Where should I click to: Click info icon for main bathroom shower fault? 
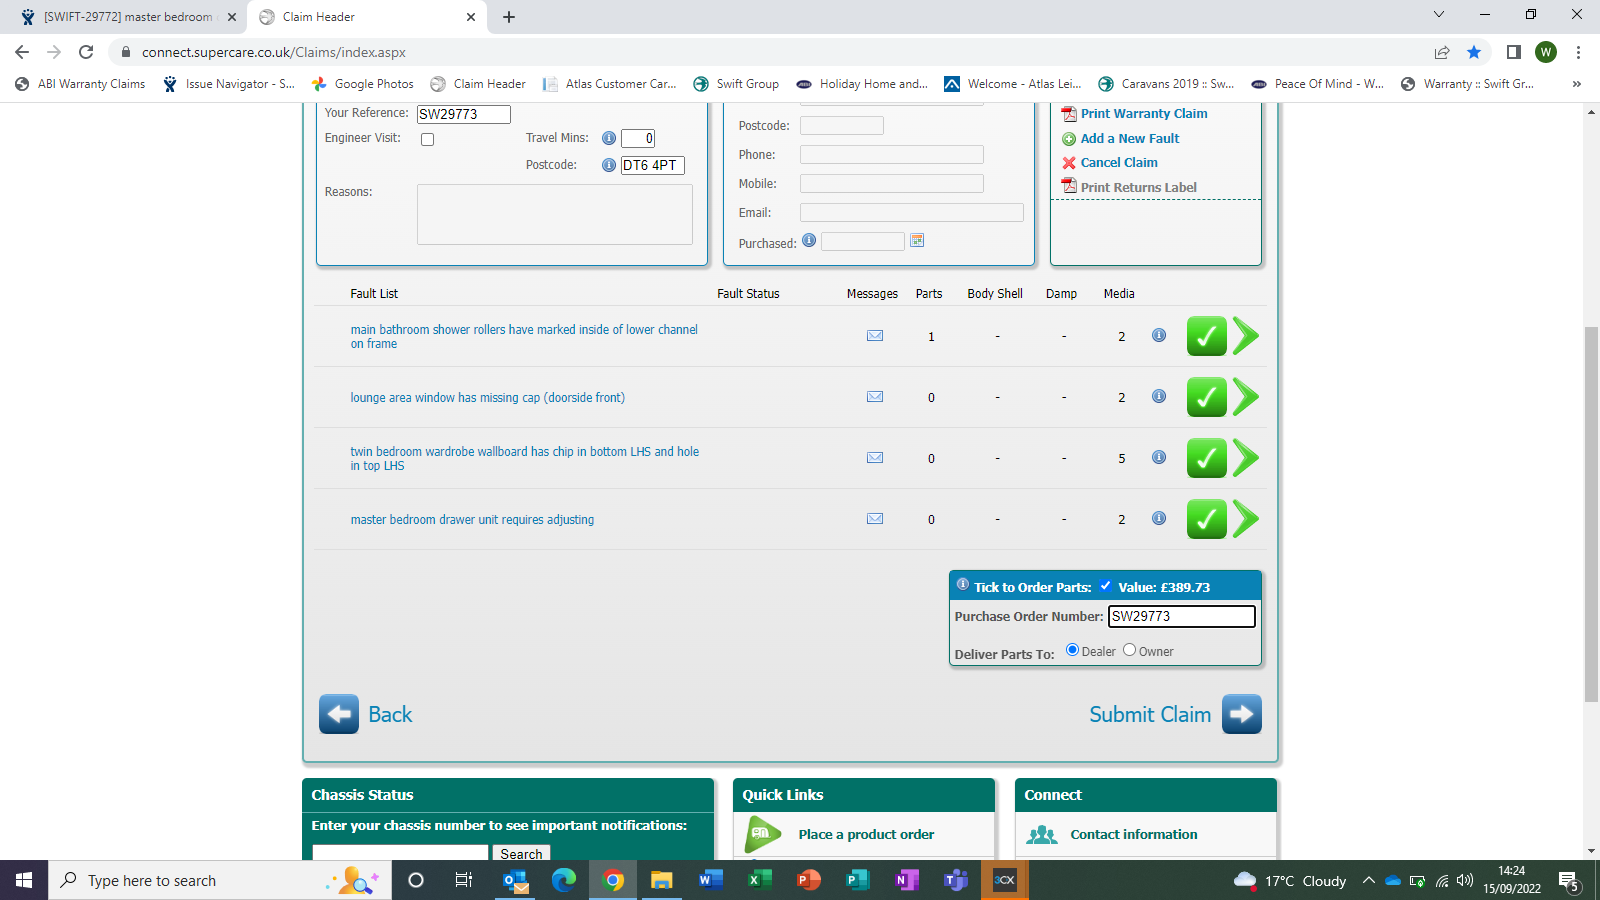point(1159,335)
